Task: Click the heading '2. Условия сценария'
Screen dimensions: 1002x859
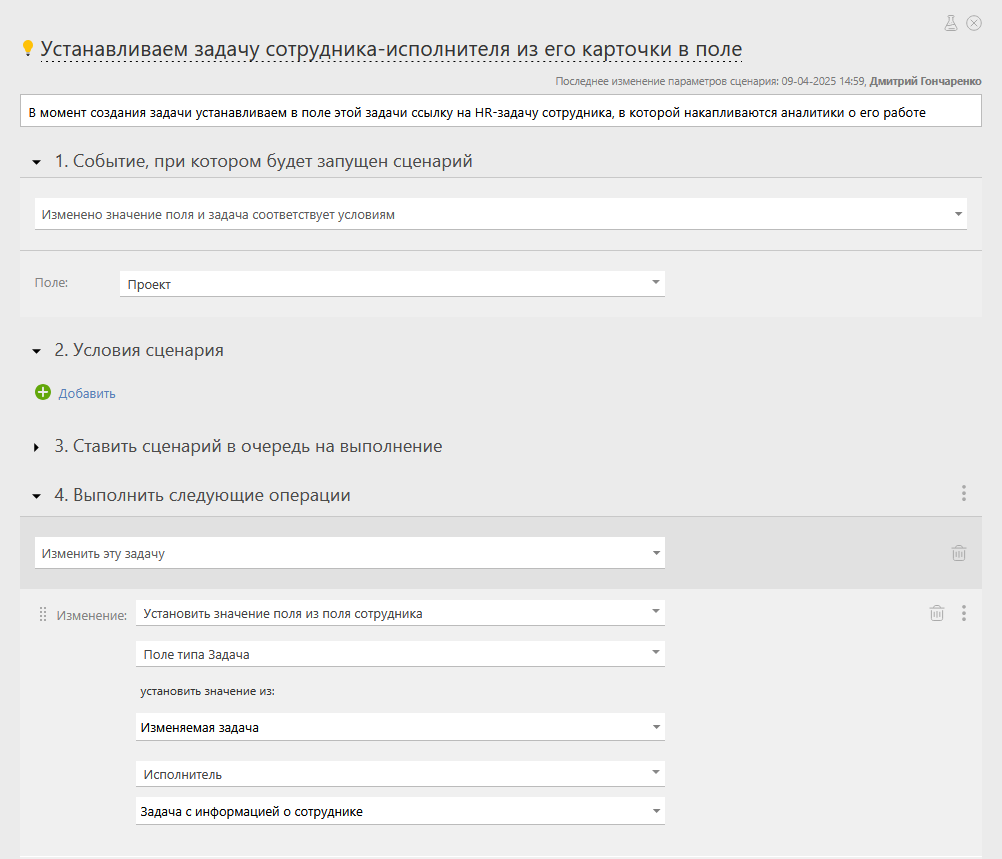Action: (x=139, y=350)
